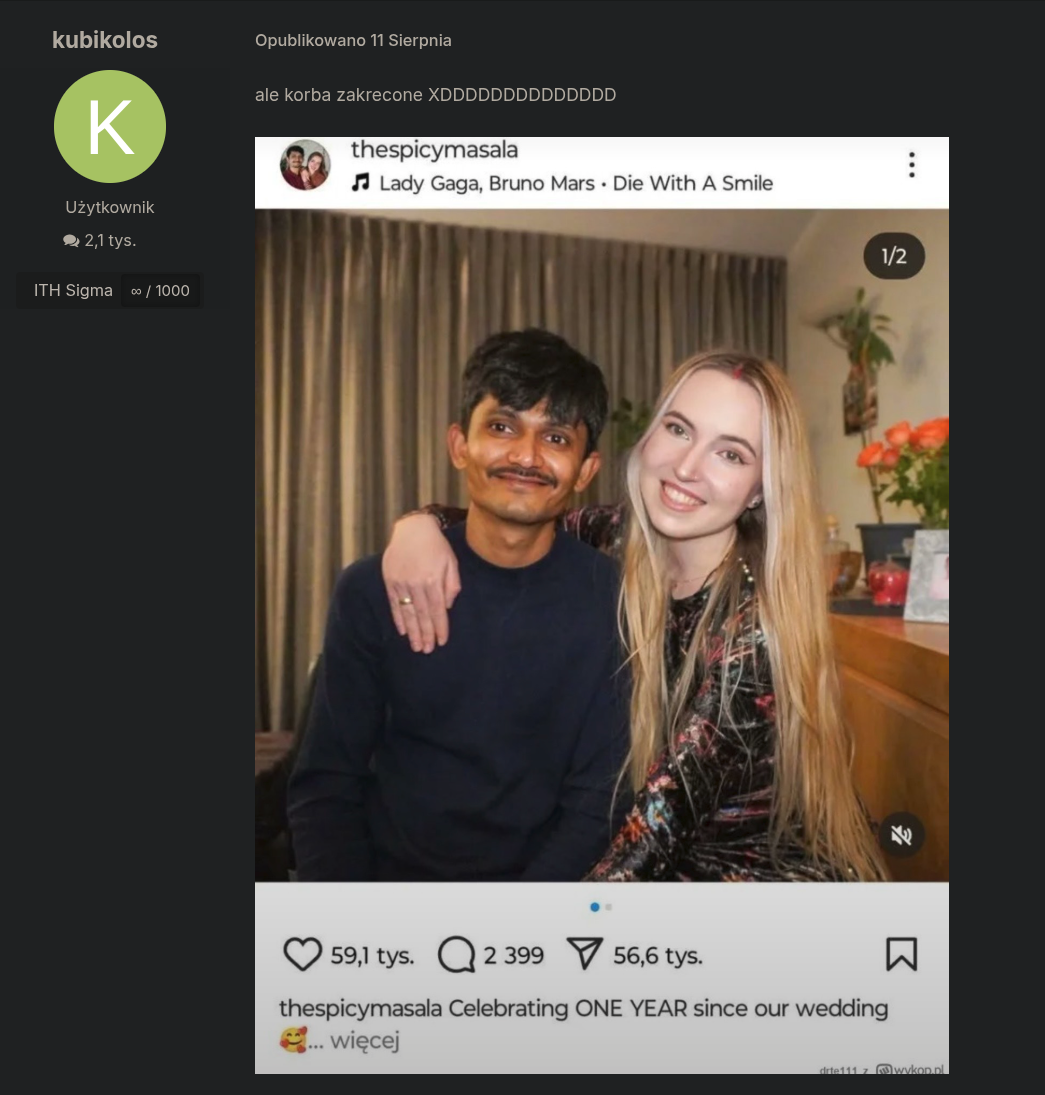This screenshot has width=1045, height=1095.
Task: Open comments via speech bubble icon
Action: (456, 955)
